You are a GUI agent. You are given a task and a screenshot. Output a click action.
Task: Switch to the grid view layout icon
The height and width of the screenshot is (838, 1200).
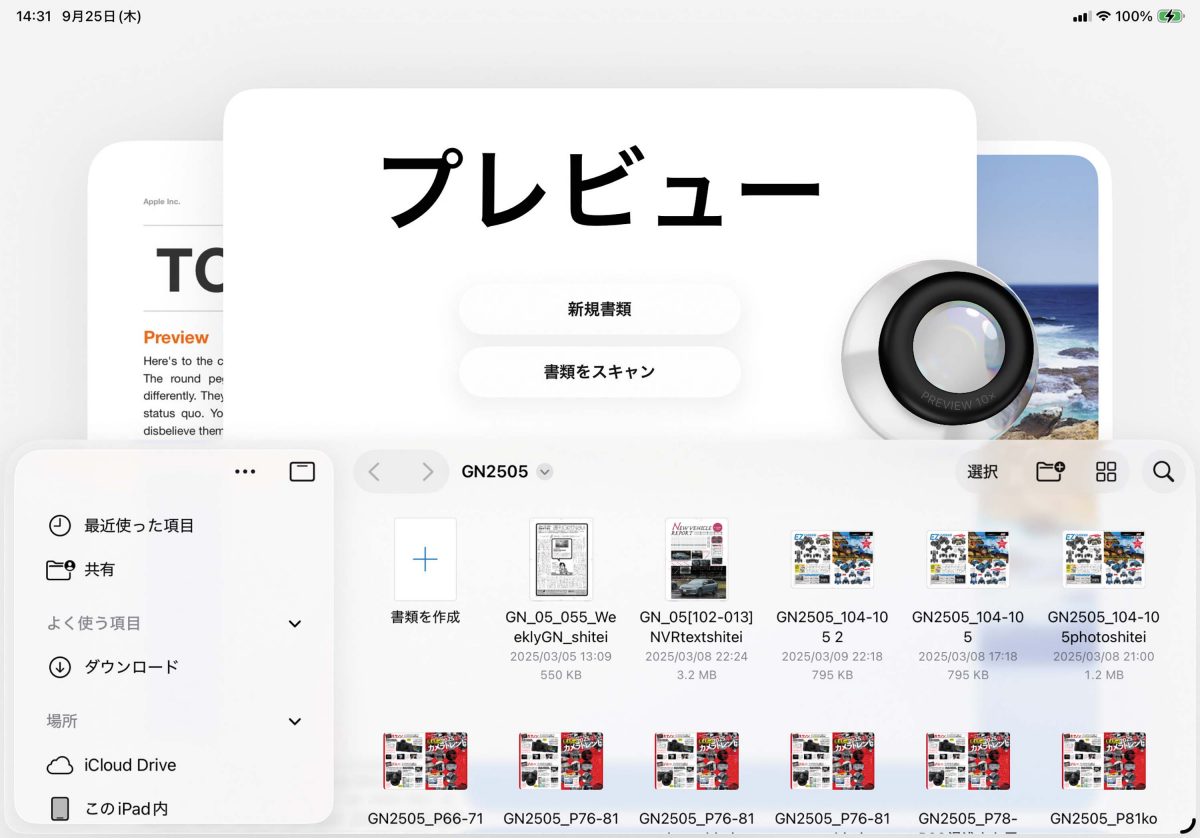tap(1106, 472)
